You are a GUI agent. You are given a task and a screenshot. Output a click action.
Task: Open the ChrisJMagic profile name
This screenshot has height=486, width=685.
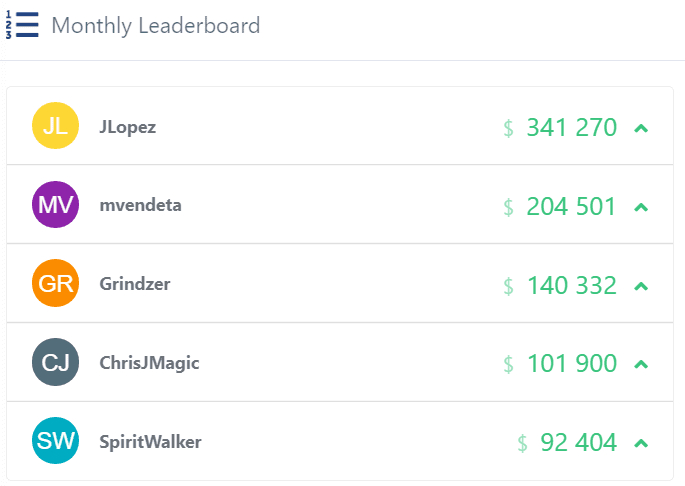point(149,363)
